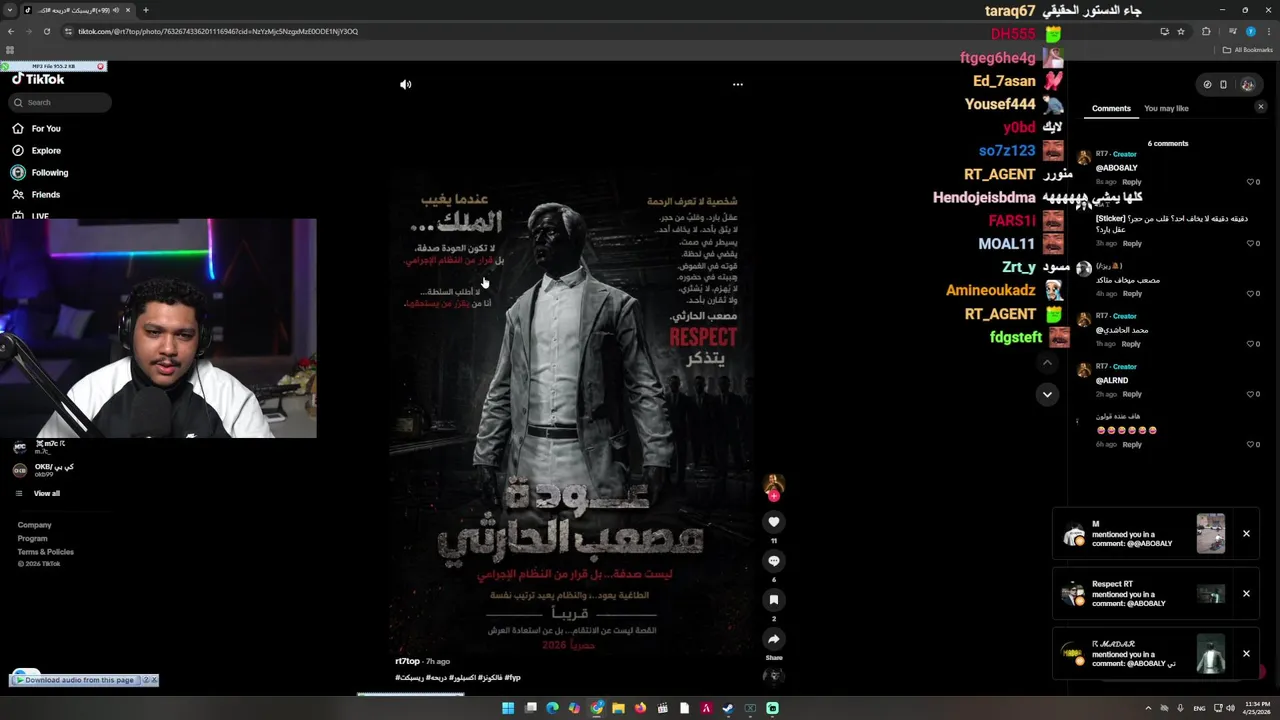This screenshot has height=720, width=1280.
Task: Dismiss the bottom mention notification
Action: click(x=1246, y=654)
